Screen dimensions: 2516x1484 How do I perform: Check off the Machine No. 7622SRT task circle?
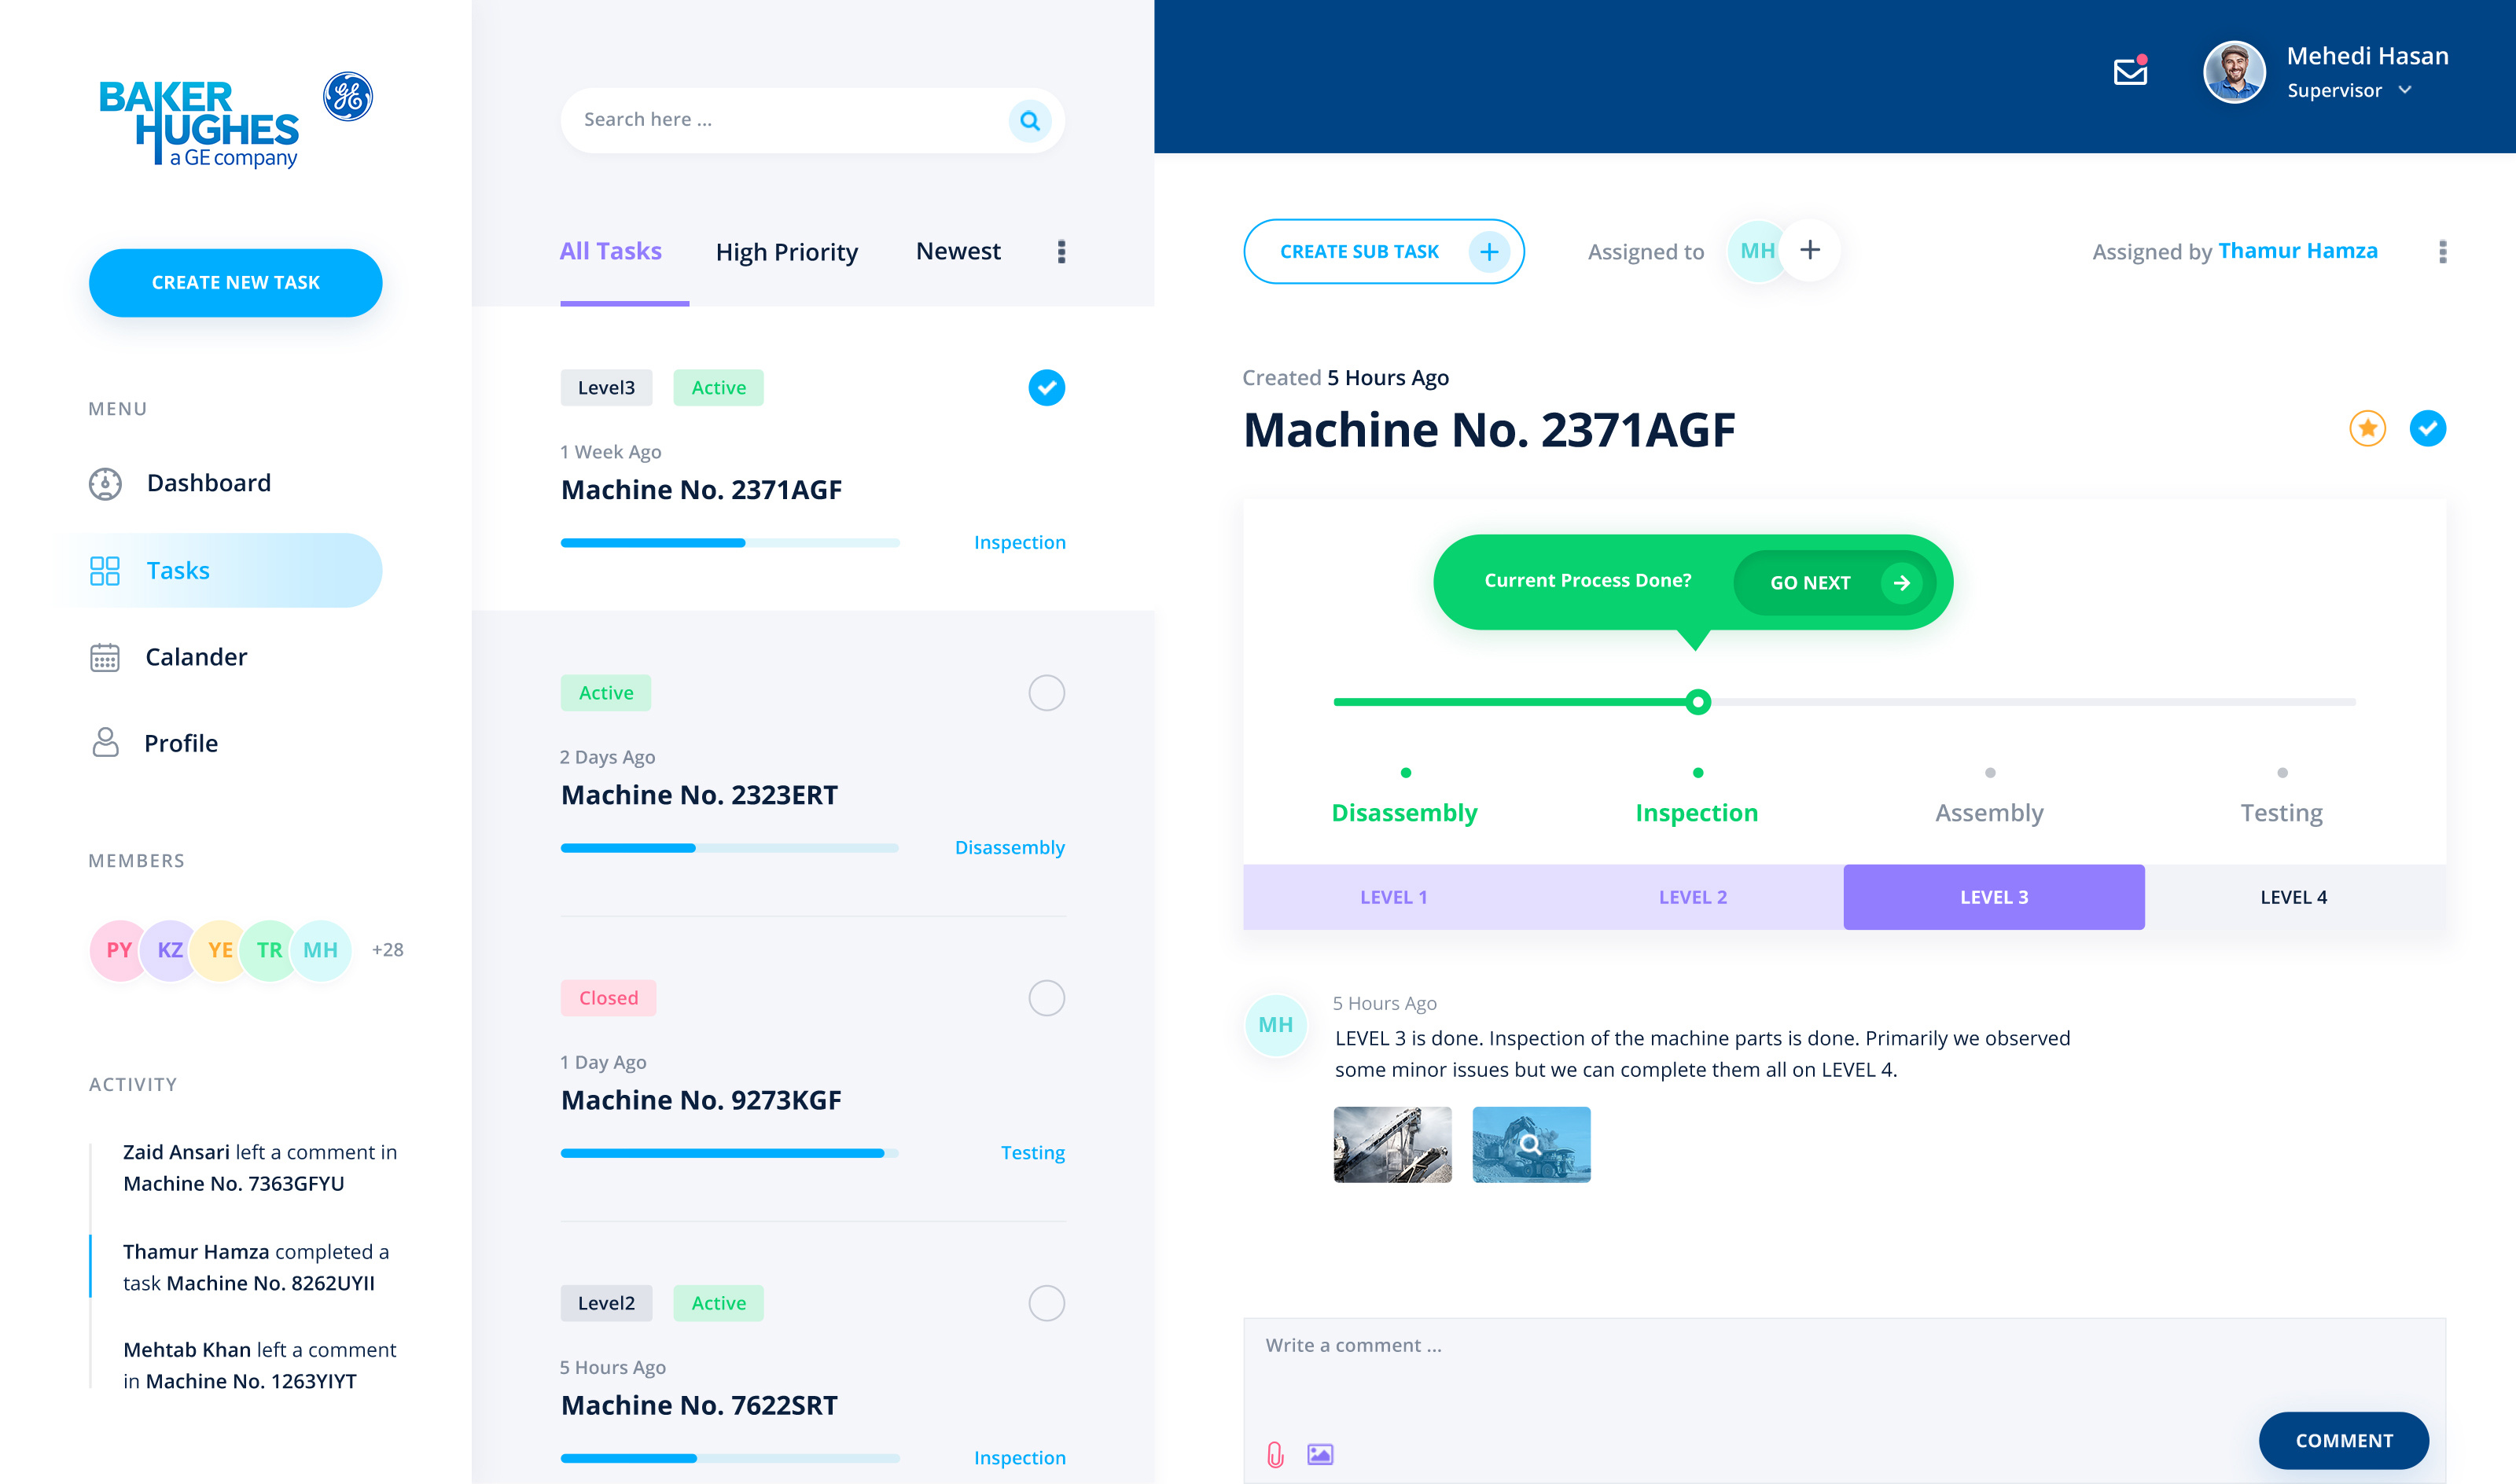click(x=1046, y=1303)
